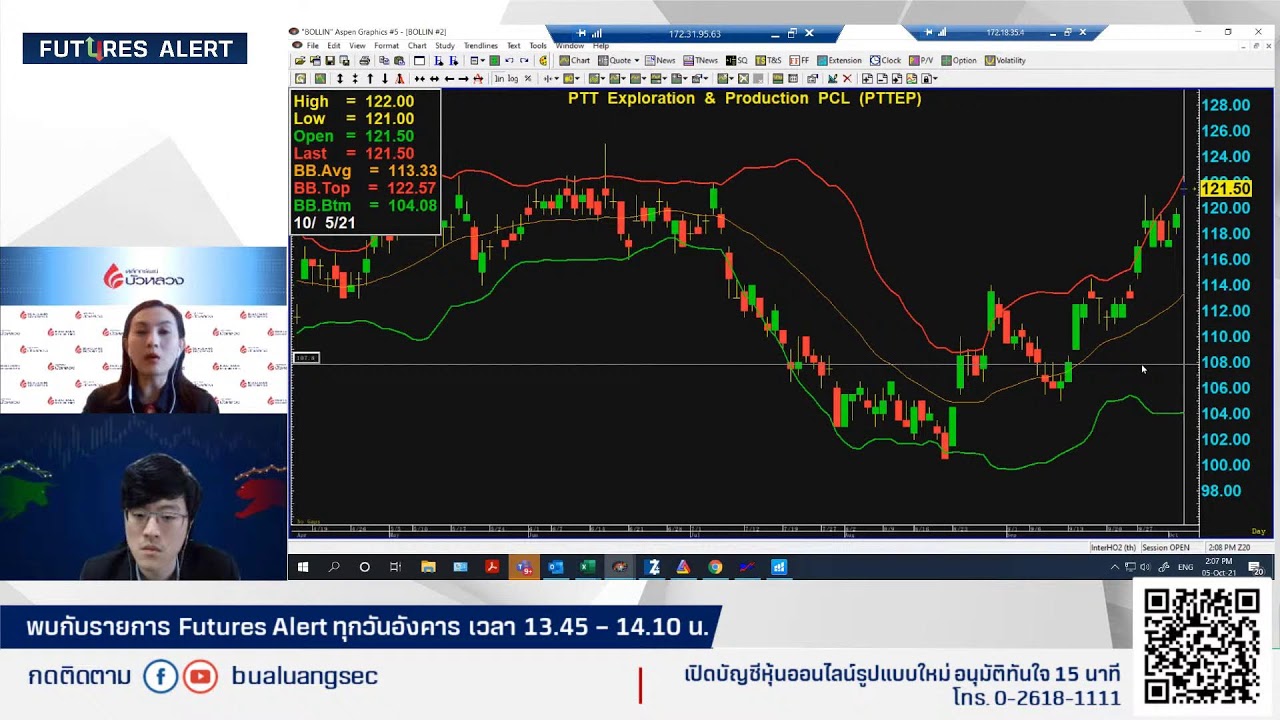Open Google Chrome from taskbar
1280x720 pixels.
point(715,567)
